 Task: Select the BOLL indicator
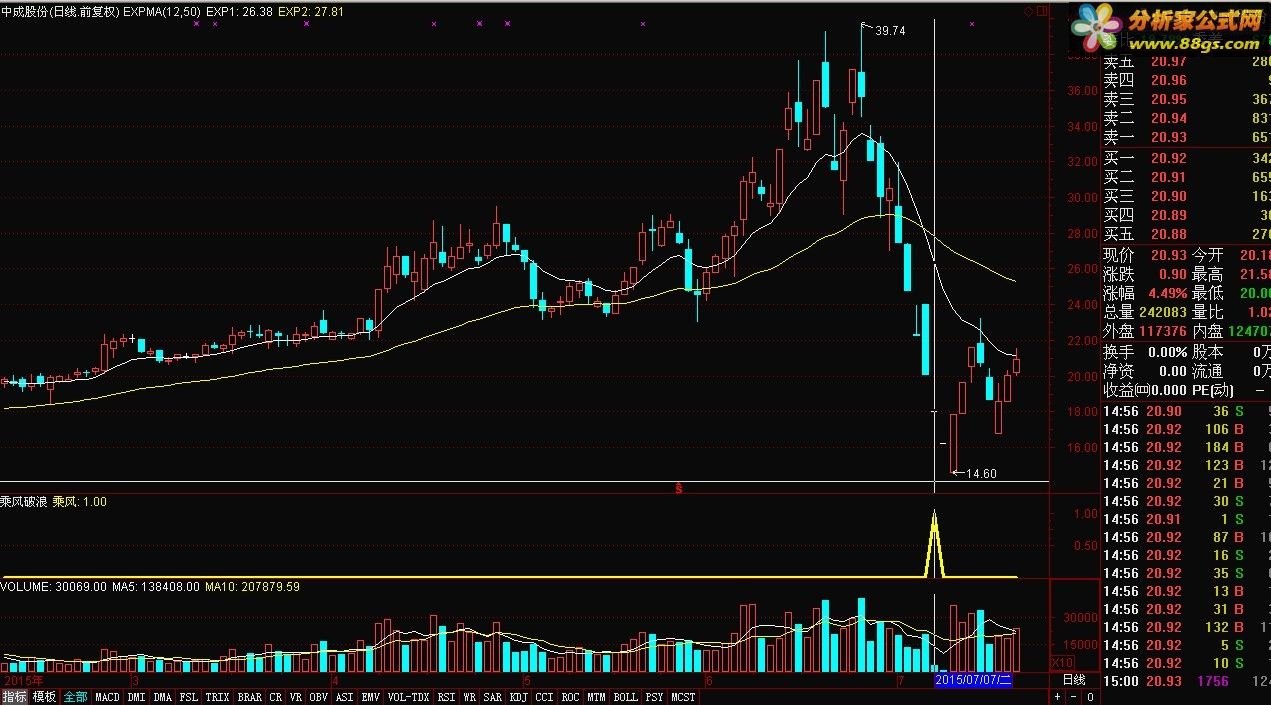point(625,697)
